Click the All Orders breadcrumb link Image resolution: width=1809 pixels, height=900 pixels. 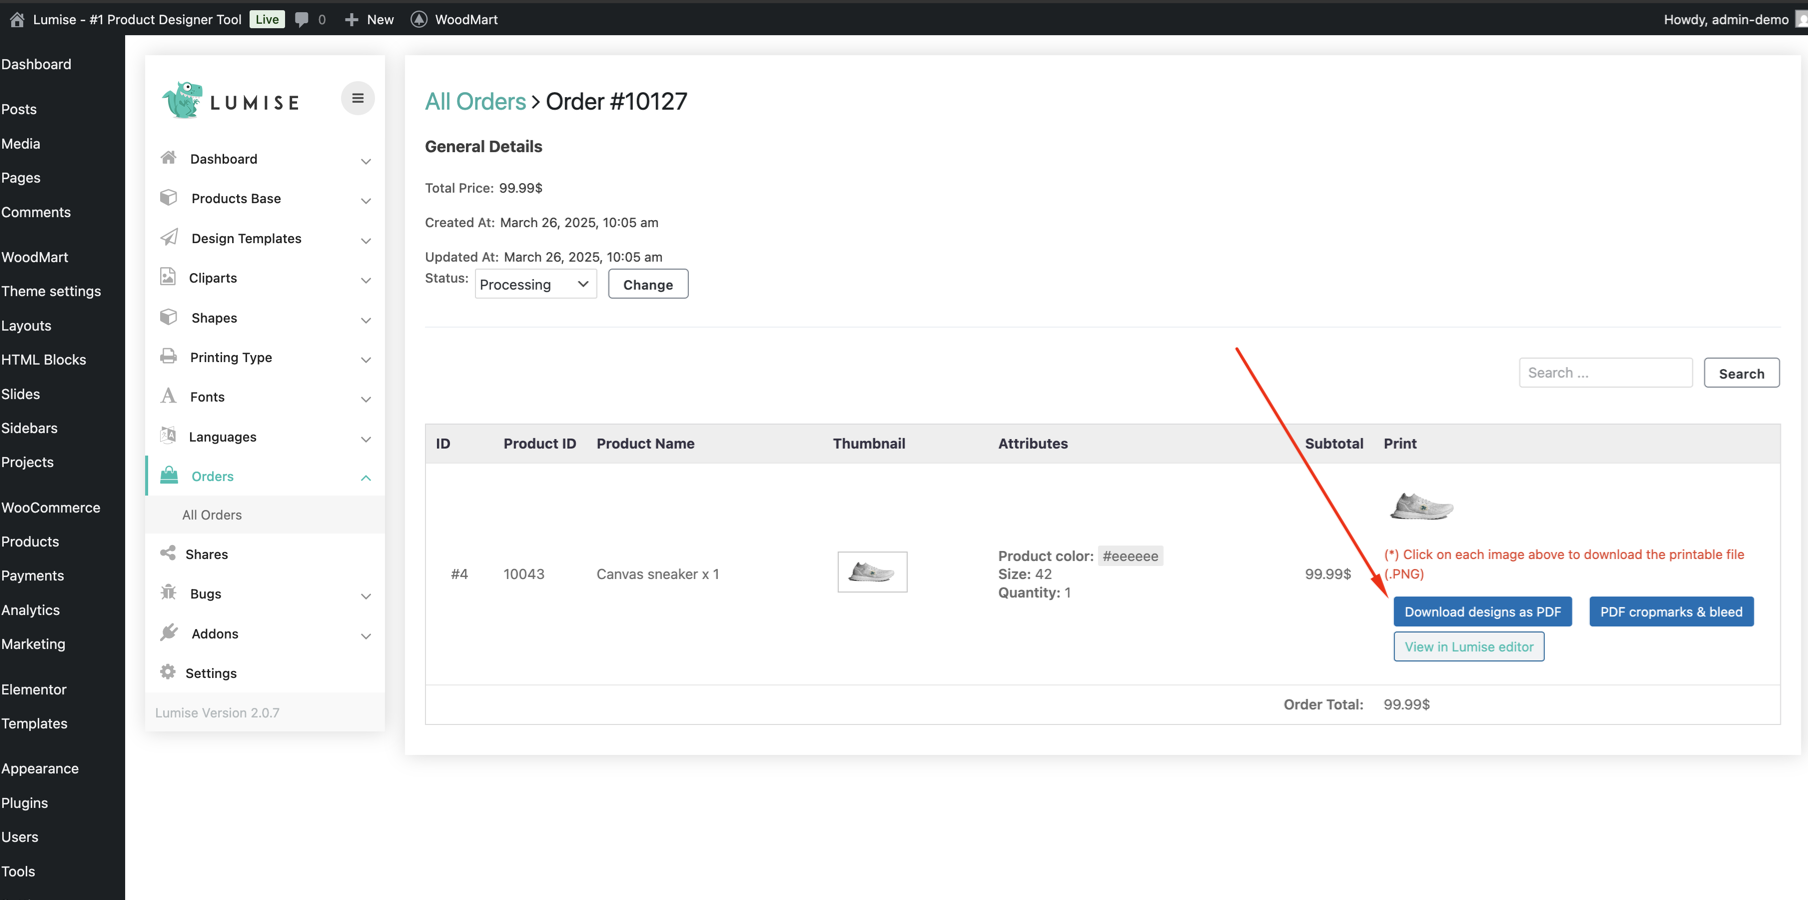click(x=475, y=101)
